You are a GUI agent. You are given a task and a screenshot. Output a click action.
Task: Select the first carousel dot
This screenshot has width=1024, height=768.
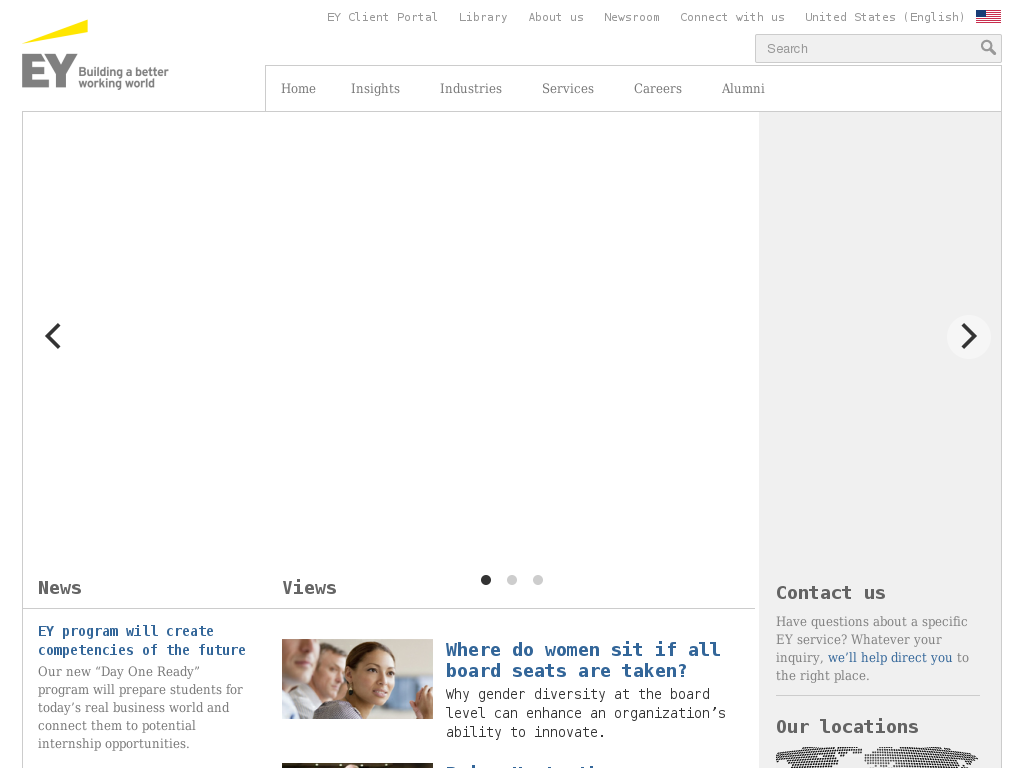pyautogui.click(x=486, y=580)
